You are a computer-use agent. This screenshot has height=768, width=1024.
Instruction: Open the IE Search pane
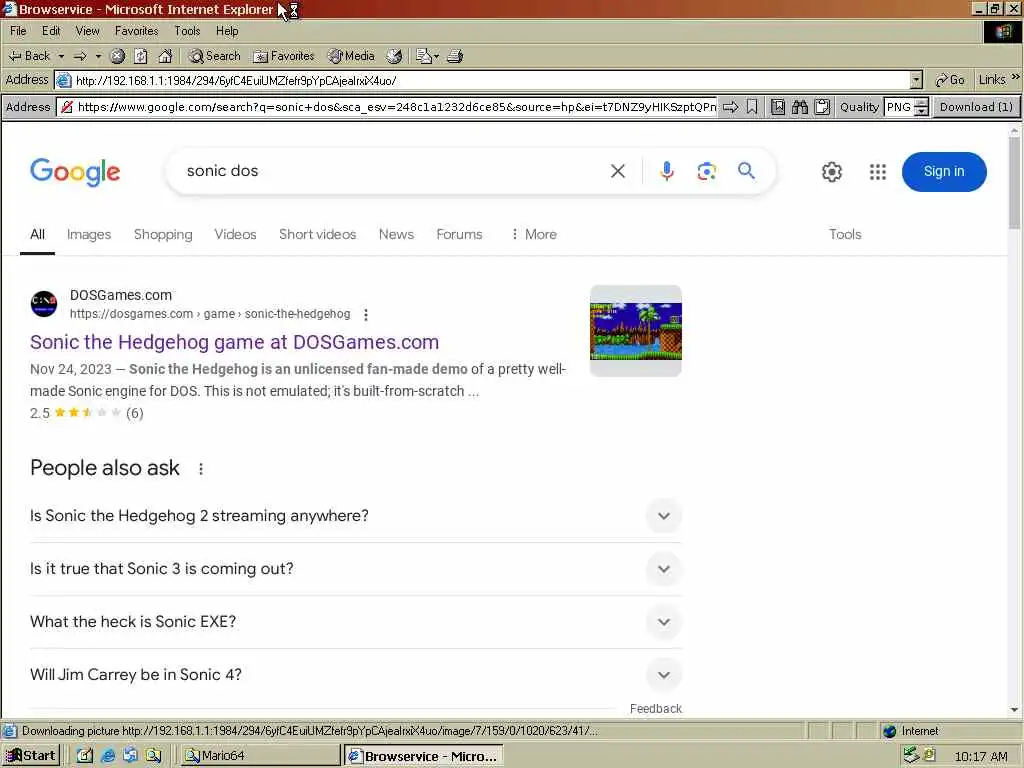[x=215, y=56]
